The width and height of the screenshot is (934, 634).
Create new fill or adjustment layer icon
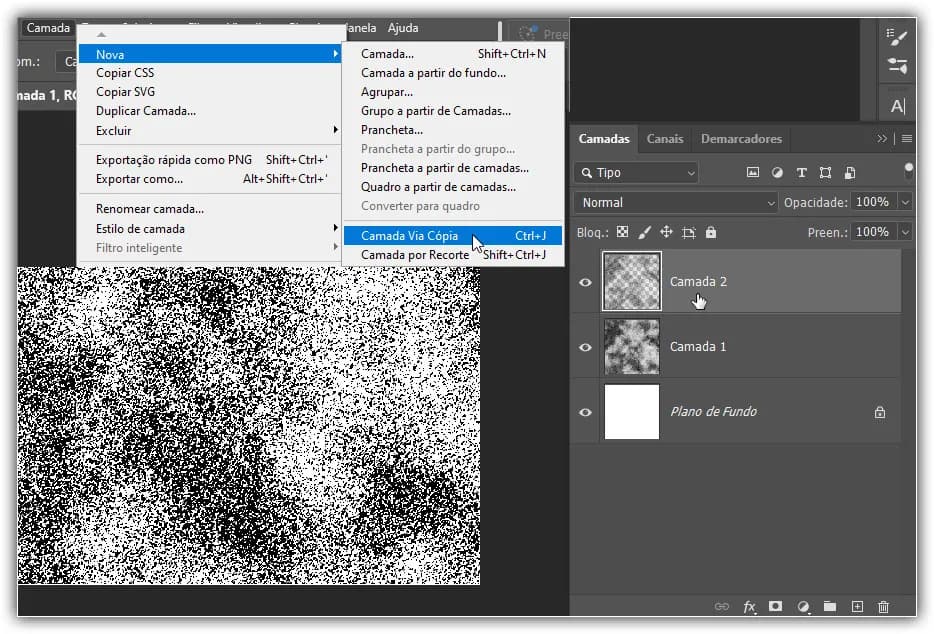[x=803, y=607]
